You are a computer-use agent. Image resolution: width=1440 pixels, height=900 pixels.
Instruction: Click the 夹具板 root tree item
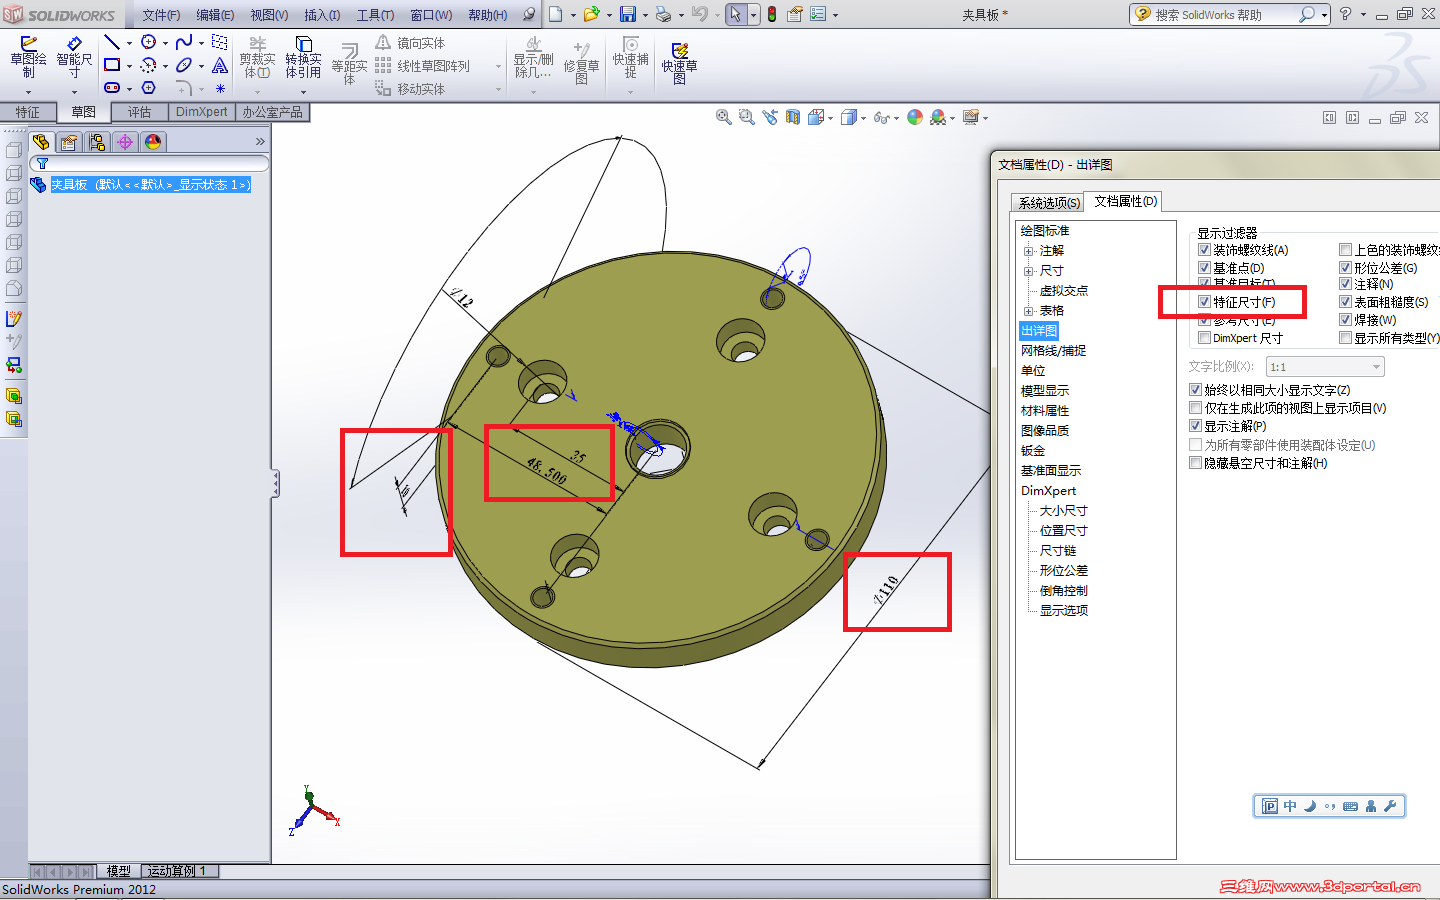point(150,185)
